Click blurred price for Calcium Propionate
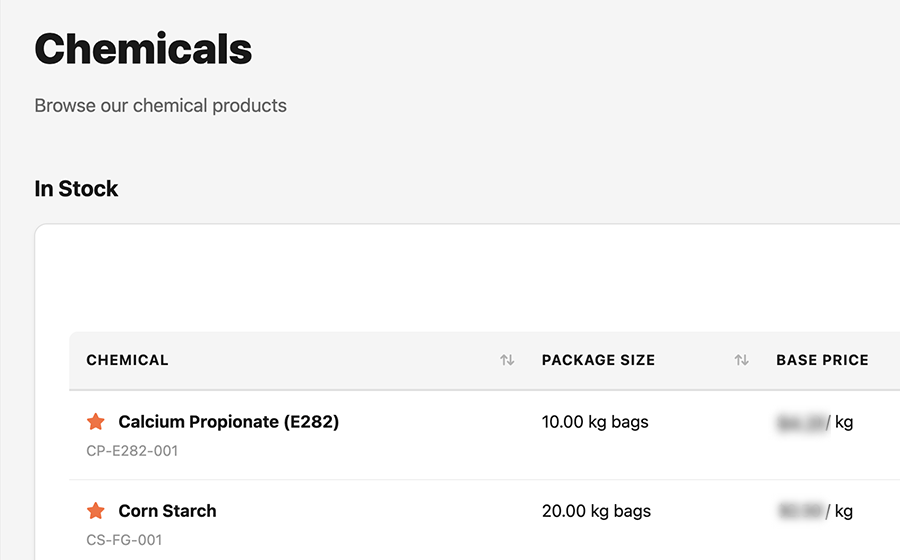The height and width of the screenshot is (560, 900). point(802,422)
